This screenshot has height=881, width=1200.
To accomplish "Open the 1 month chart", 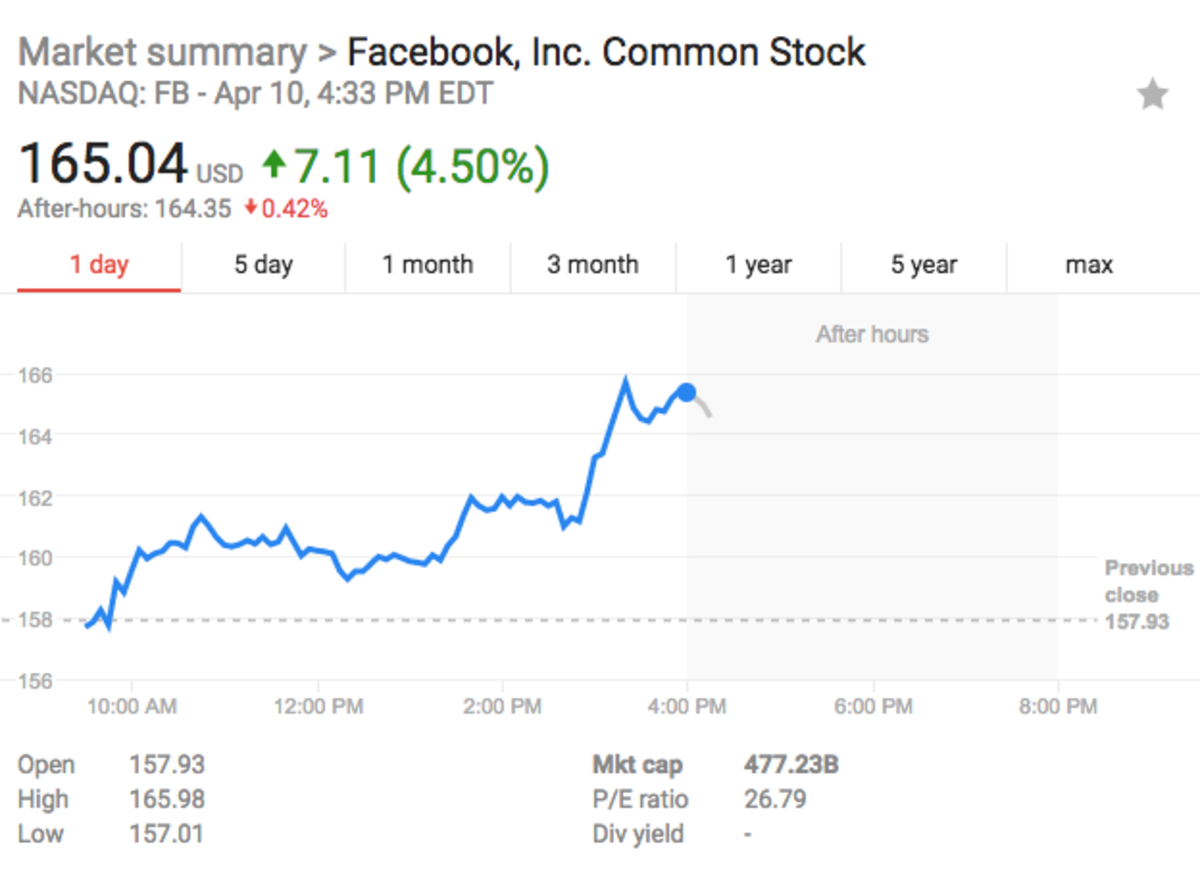I will coord(428,265).
